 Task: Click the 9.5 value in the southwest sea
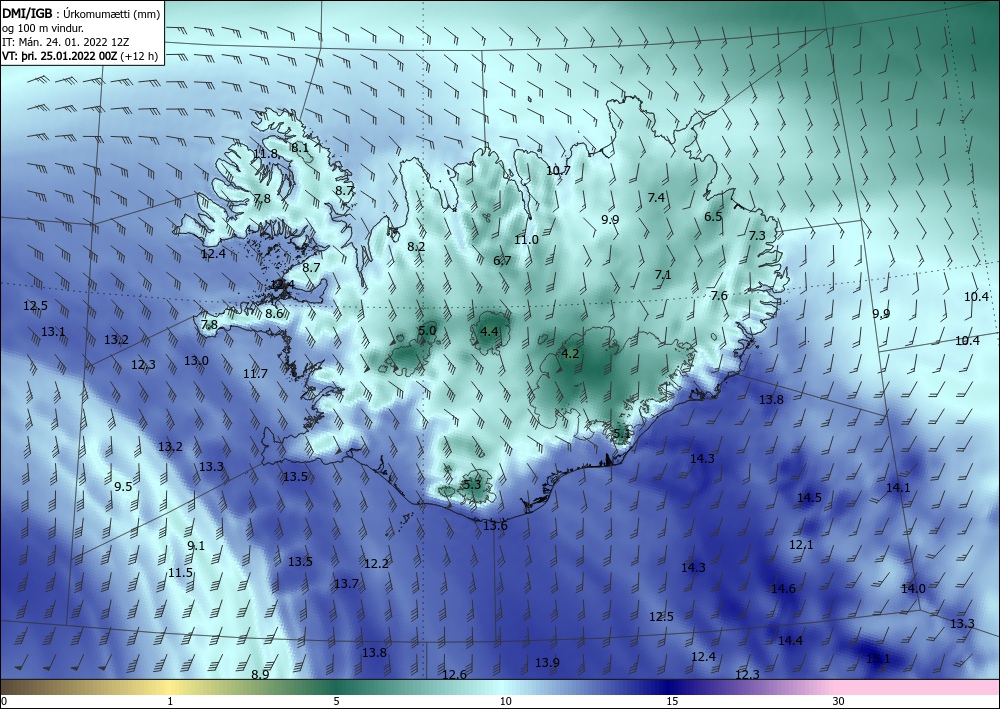[x=123, y=487]
